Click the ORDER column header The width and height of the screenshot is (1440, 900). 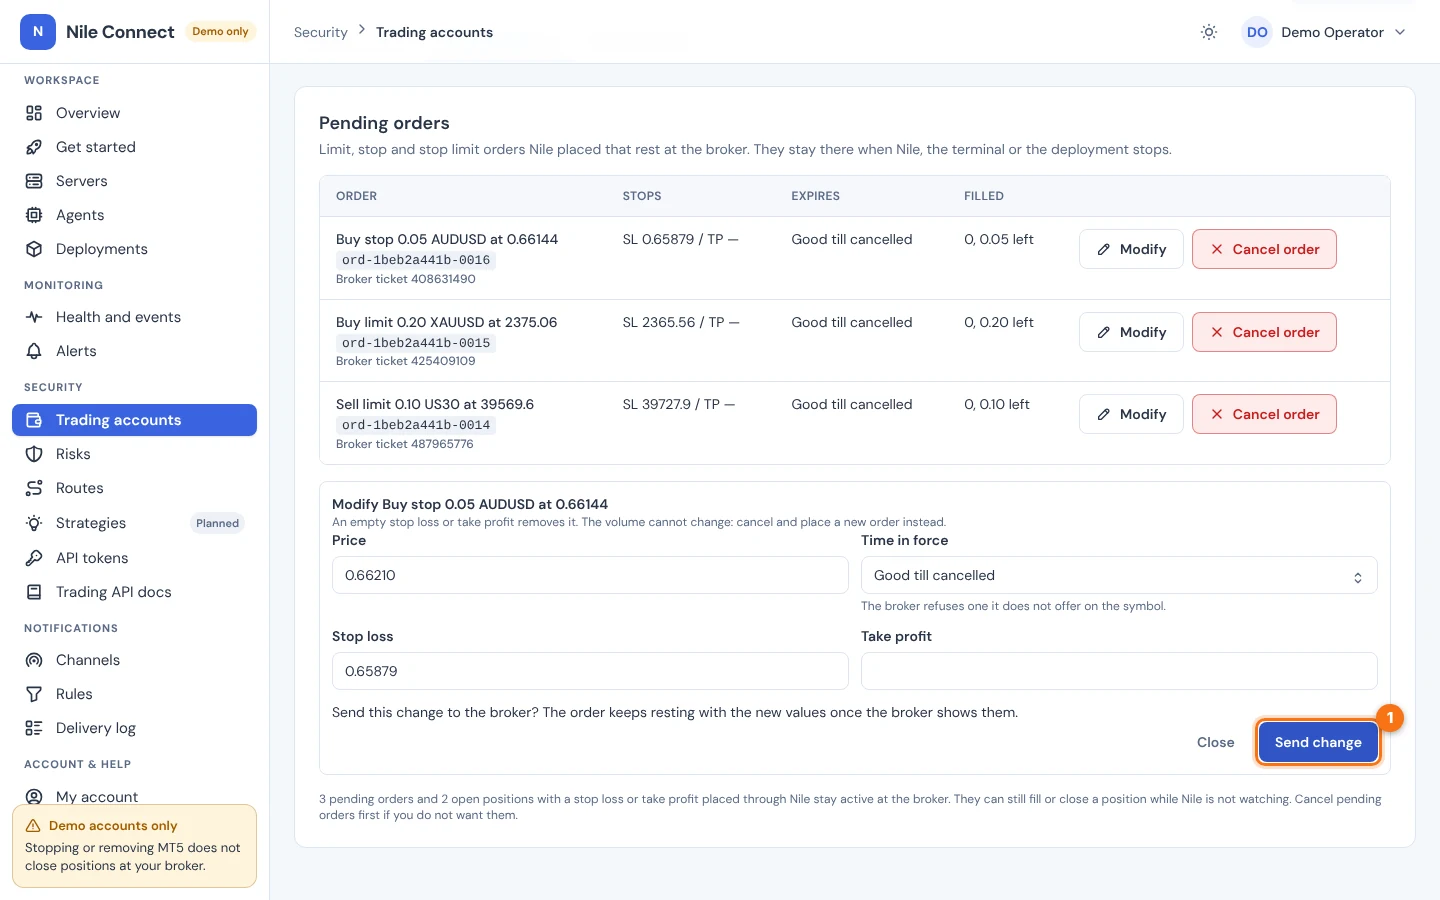356,196
